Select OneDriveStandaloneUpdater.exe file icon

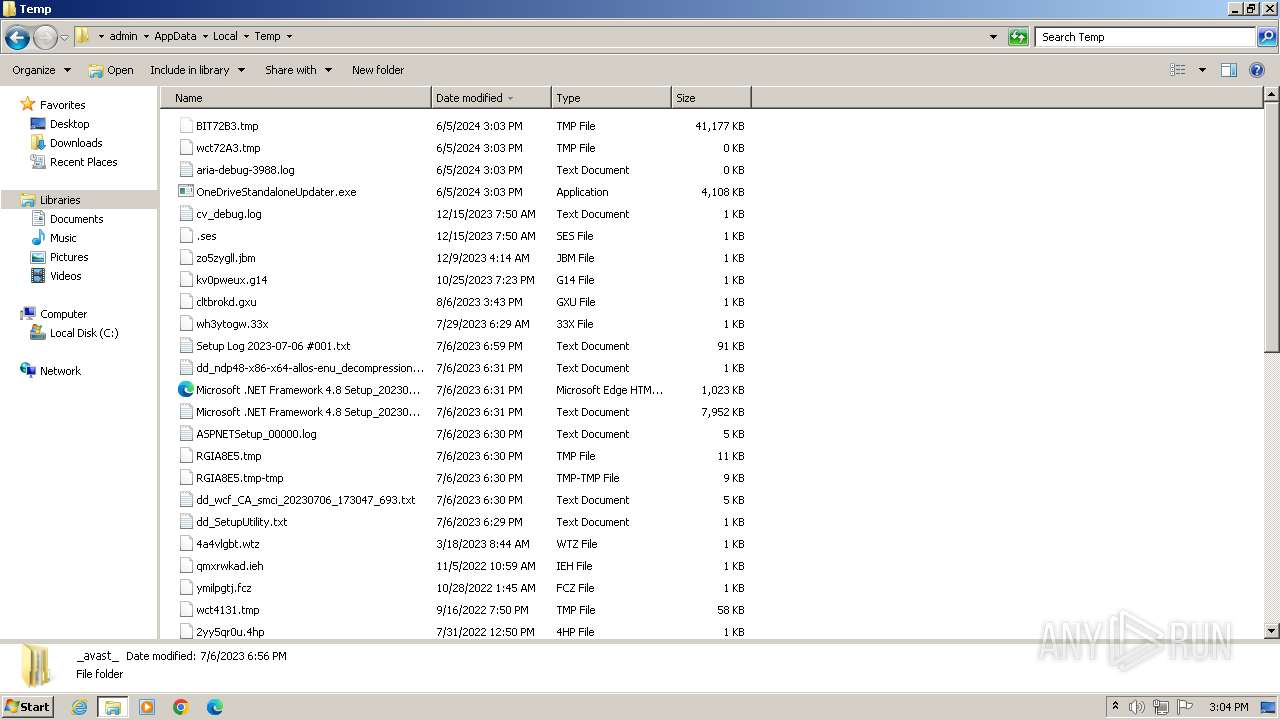point(186,192)
